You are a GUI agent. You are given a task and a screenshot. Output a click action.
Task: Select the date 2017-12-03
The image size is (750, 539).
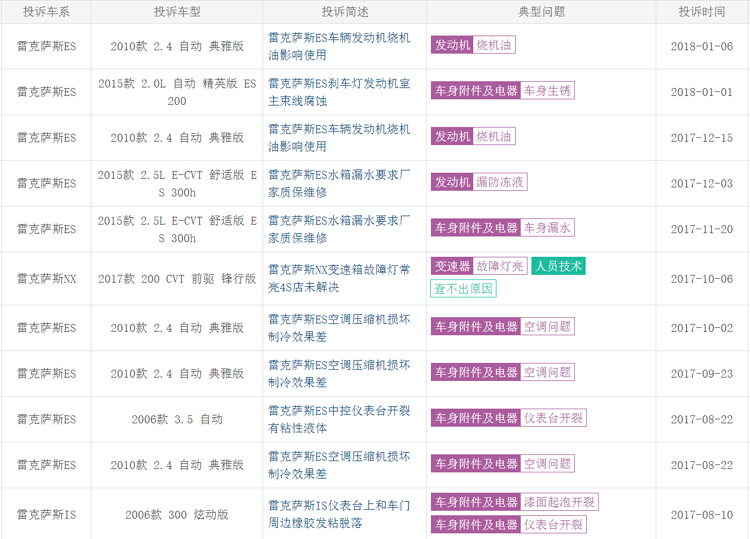[x=702, y=184]
